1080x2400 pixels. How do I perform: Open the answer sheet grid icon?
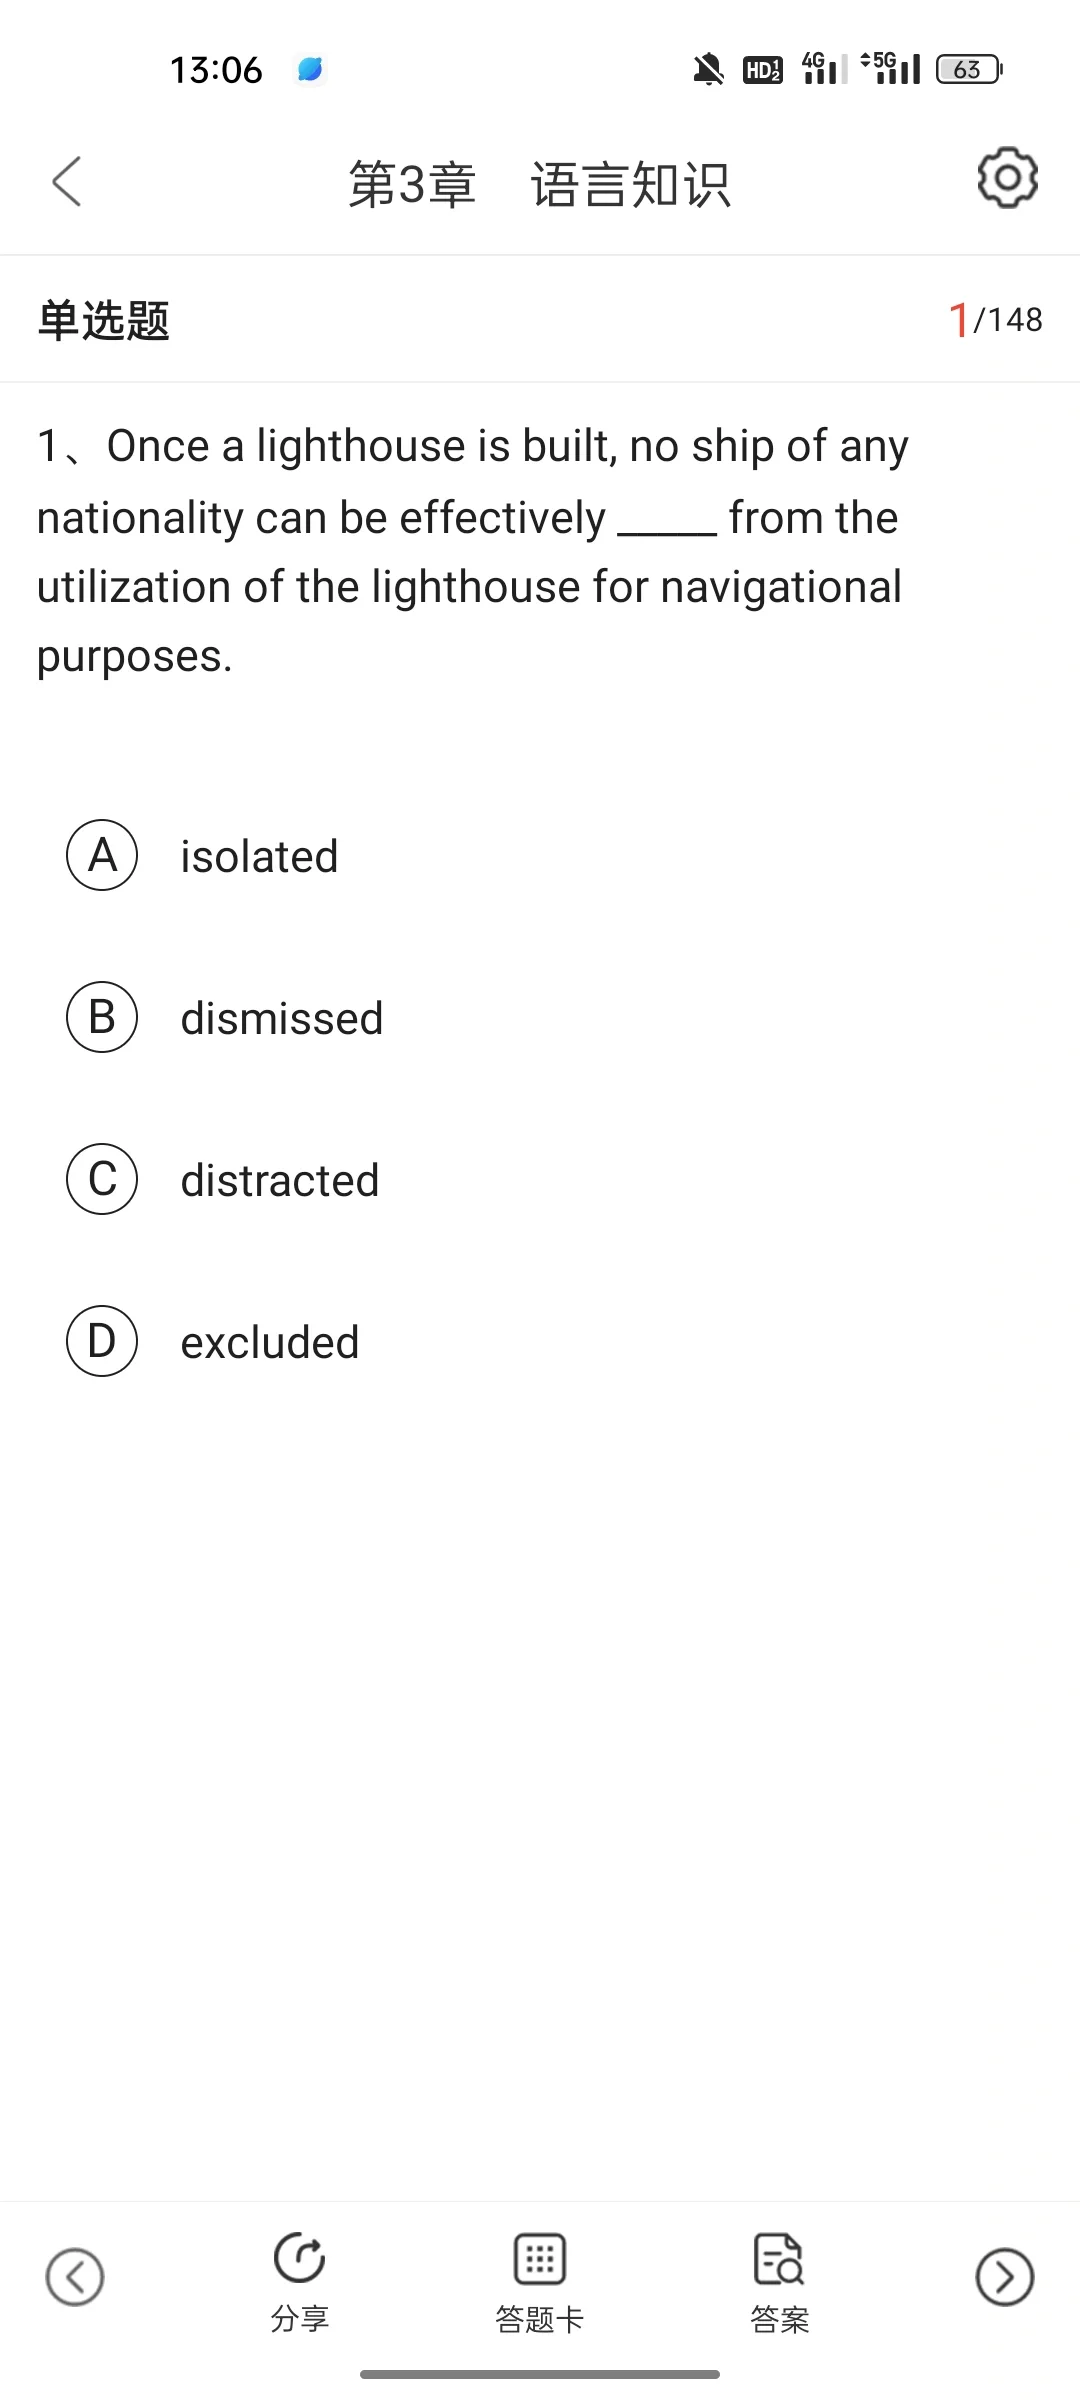pos(540,2258)
